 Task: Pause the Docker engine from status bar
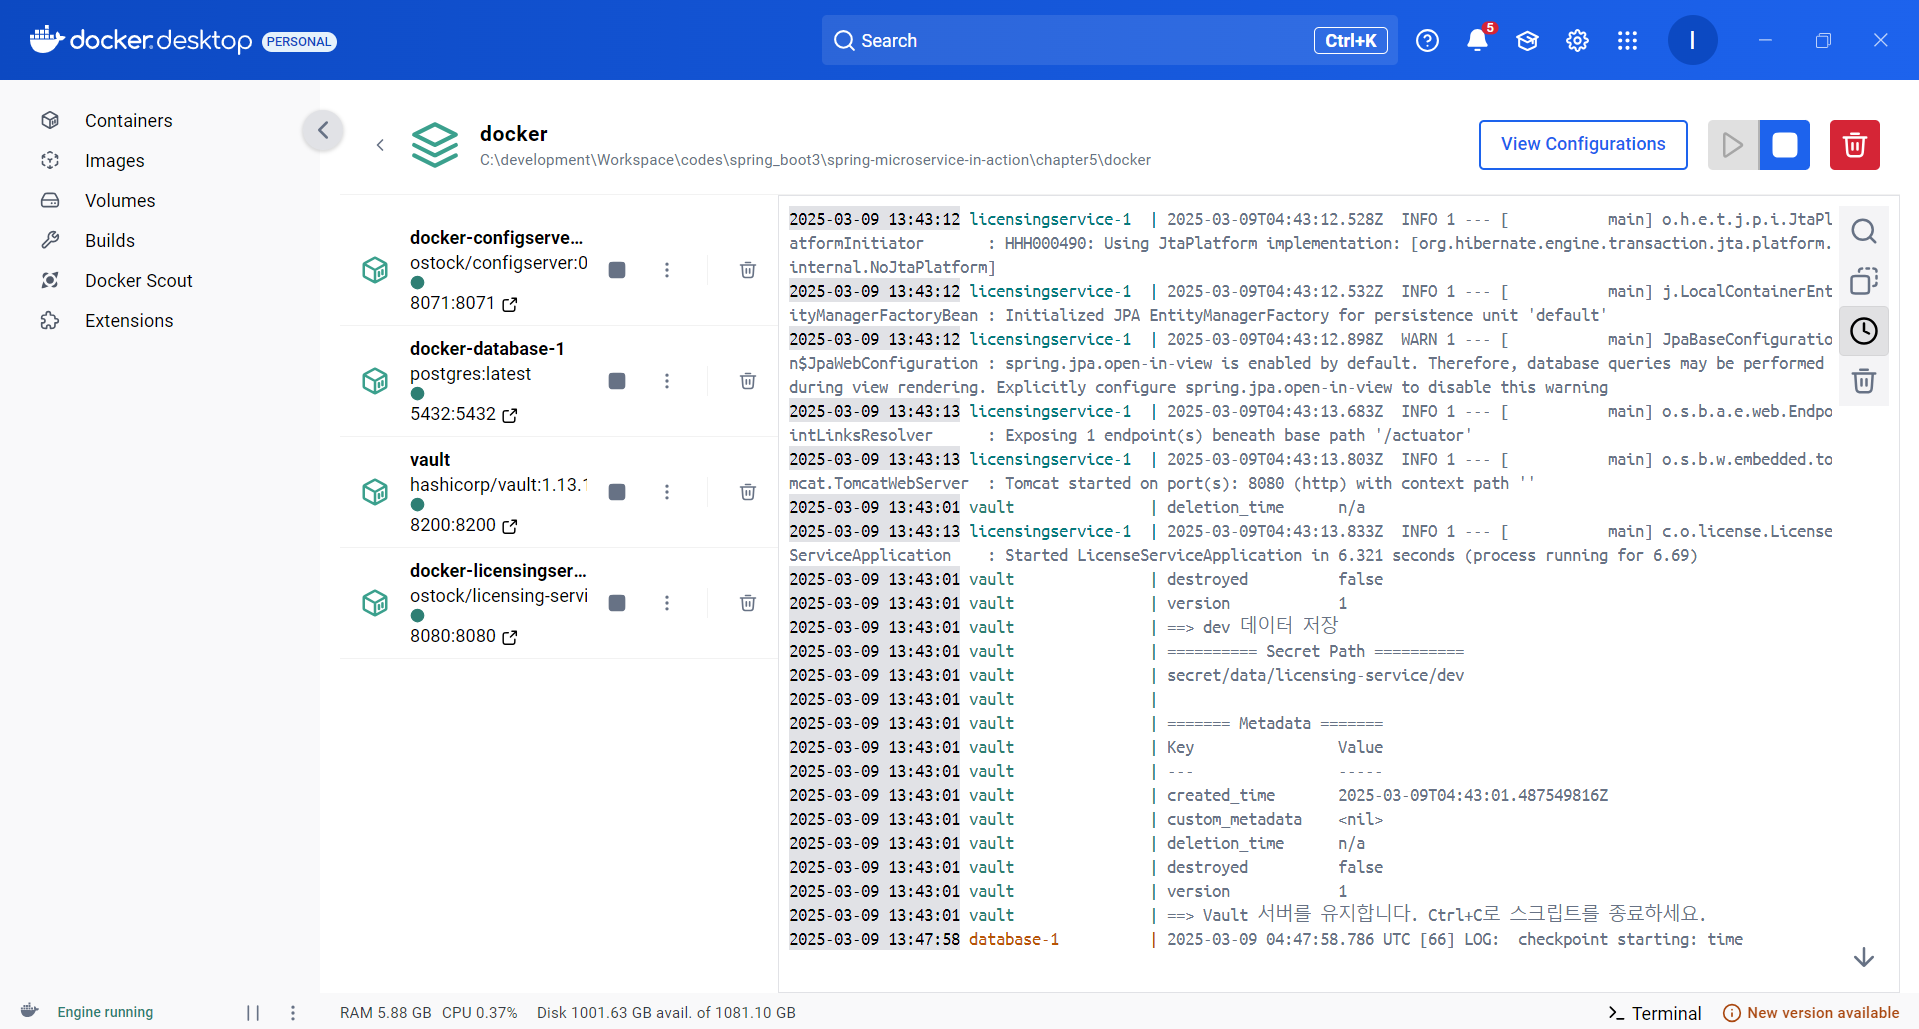(x=253, y=1013)
